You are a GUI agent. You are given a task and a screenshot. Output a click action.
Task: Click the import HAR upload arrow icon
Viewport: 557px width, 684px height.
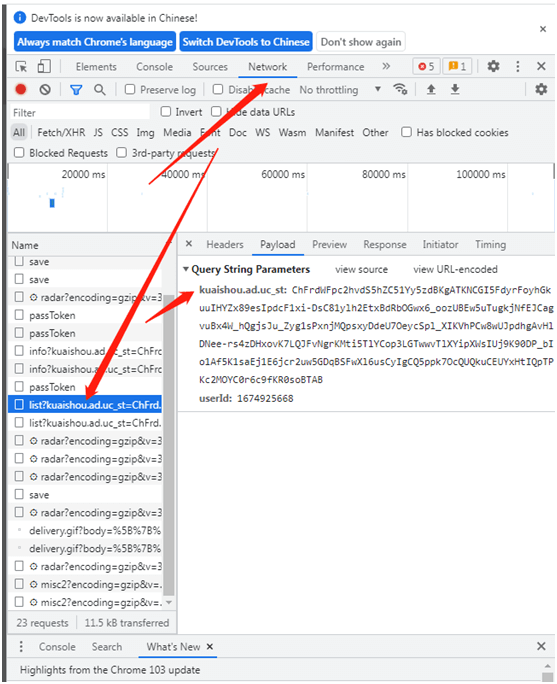[x=431, y=89]
